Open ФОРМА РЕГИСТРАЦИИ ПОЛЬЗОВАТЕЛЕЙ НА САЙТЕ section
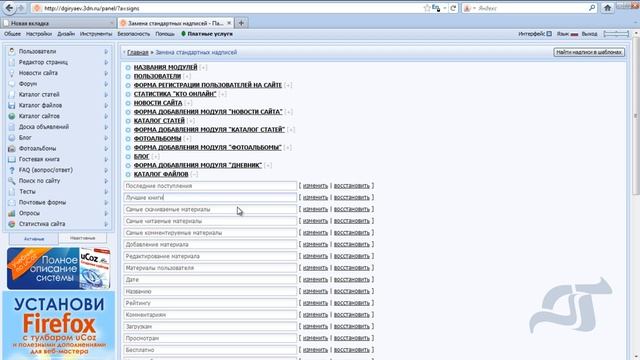Viewport: 640px width, 360px height. (x=208, y=85)
